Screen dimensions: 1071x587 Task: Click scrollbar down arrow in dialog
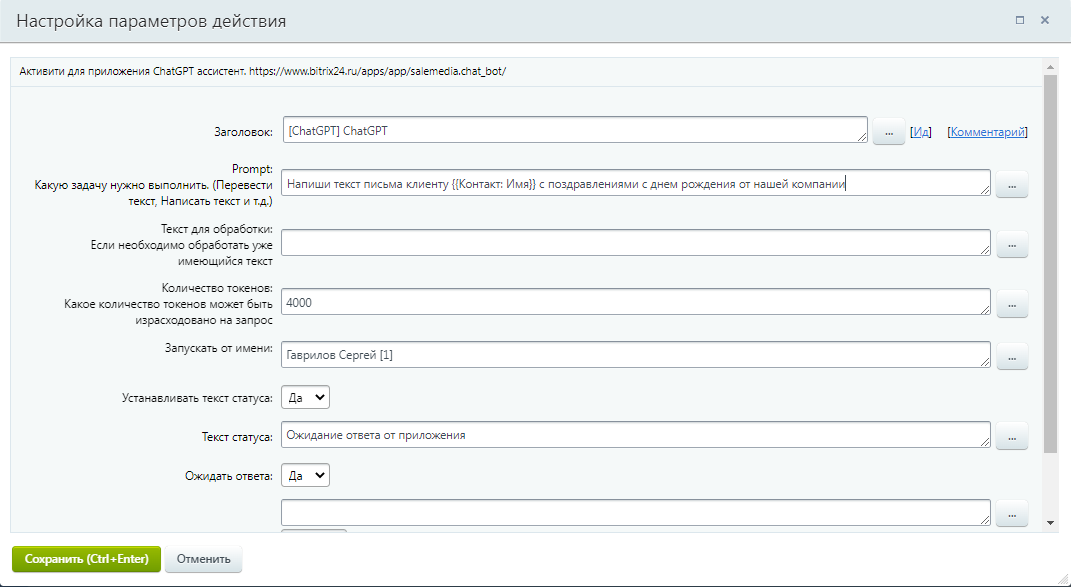[x=1049, y=522]
